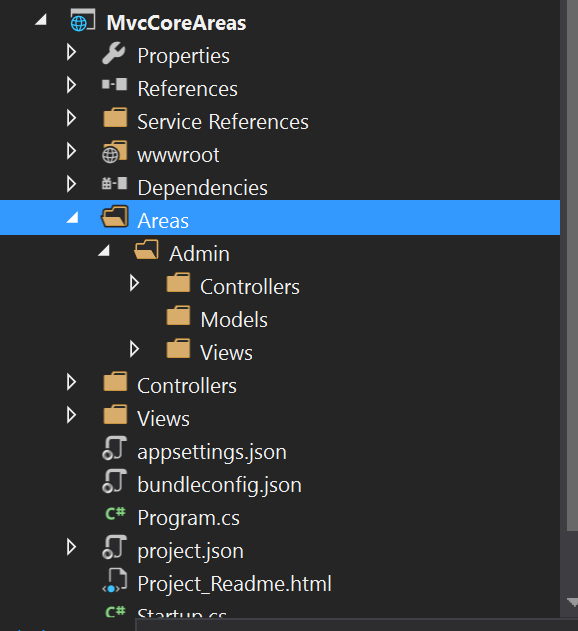Image resolution: width=578 pixels, height=631 pixels.
Task: Expand the wwwroot node
Action: 72,151
